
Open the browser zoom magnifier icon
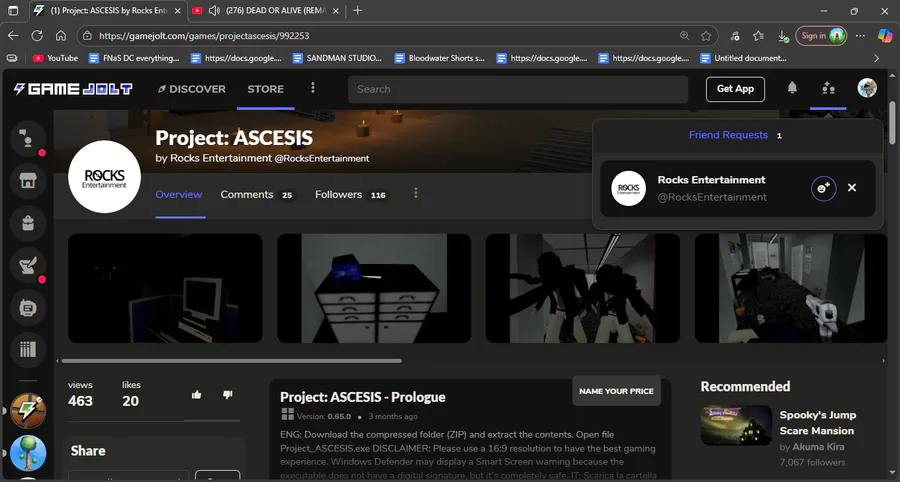pos(684,36)
